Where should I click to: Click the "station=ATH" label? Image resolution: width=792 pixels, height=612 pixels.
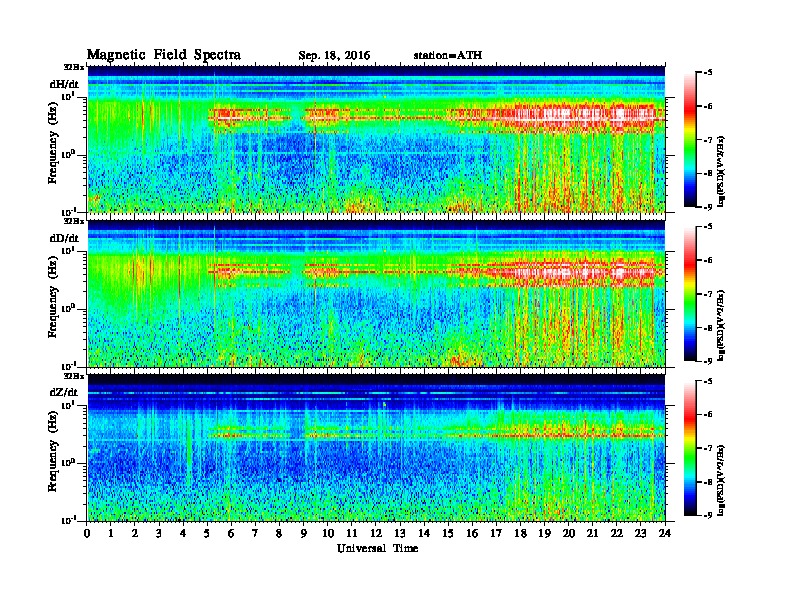pos(448,55)
